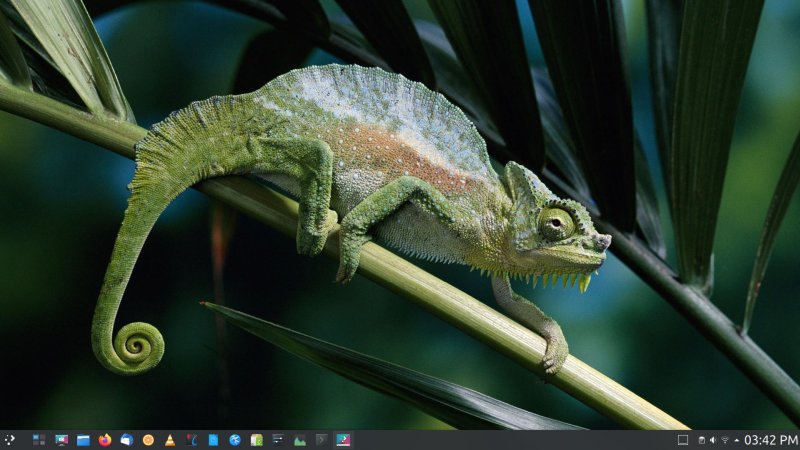Click the orange circle app icon

pos(148,440)
